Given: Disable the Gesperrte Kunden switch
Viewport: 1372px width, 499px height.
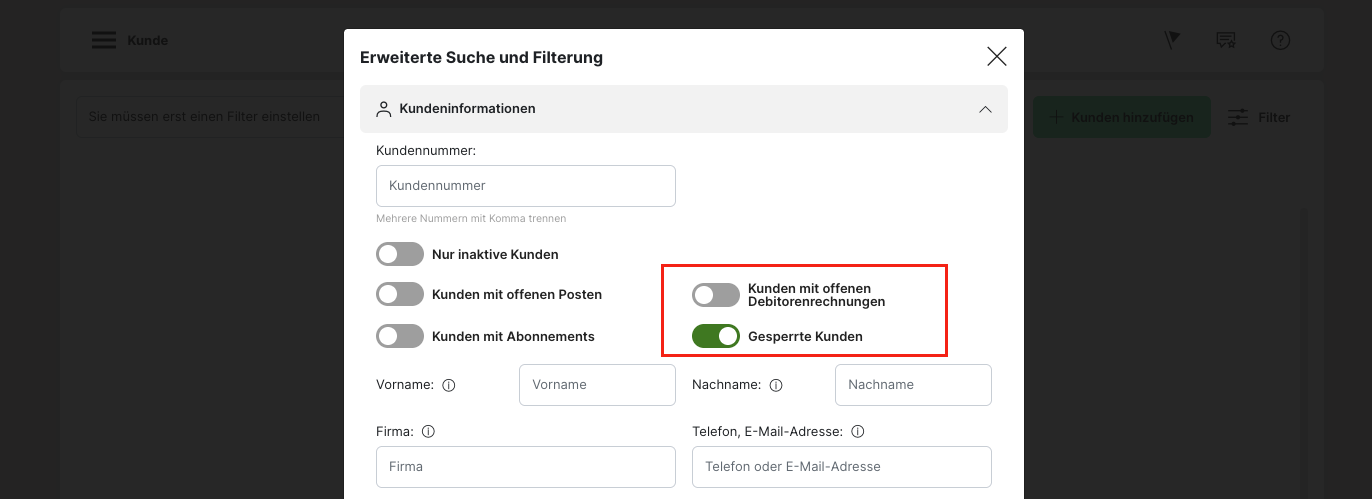Looking at the screenshot, I should click(x=716, y=336).
